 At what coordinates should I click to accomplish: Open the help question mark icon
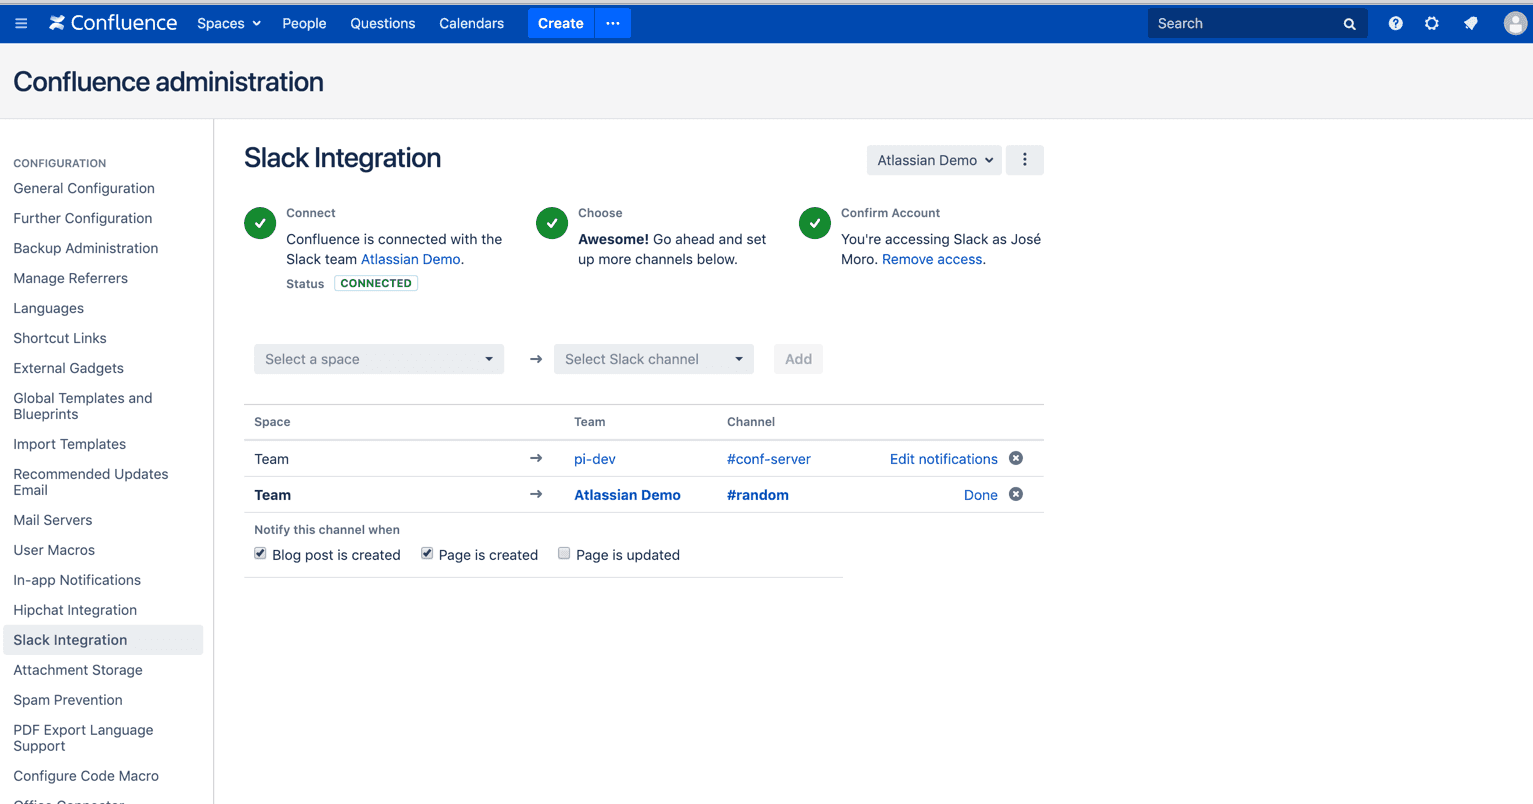tap(1395, 23)
